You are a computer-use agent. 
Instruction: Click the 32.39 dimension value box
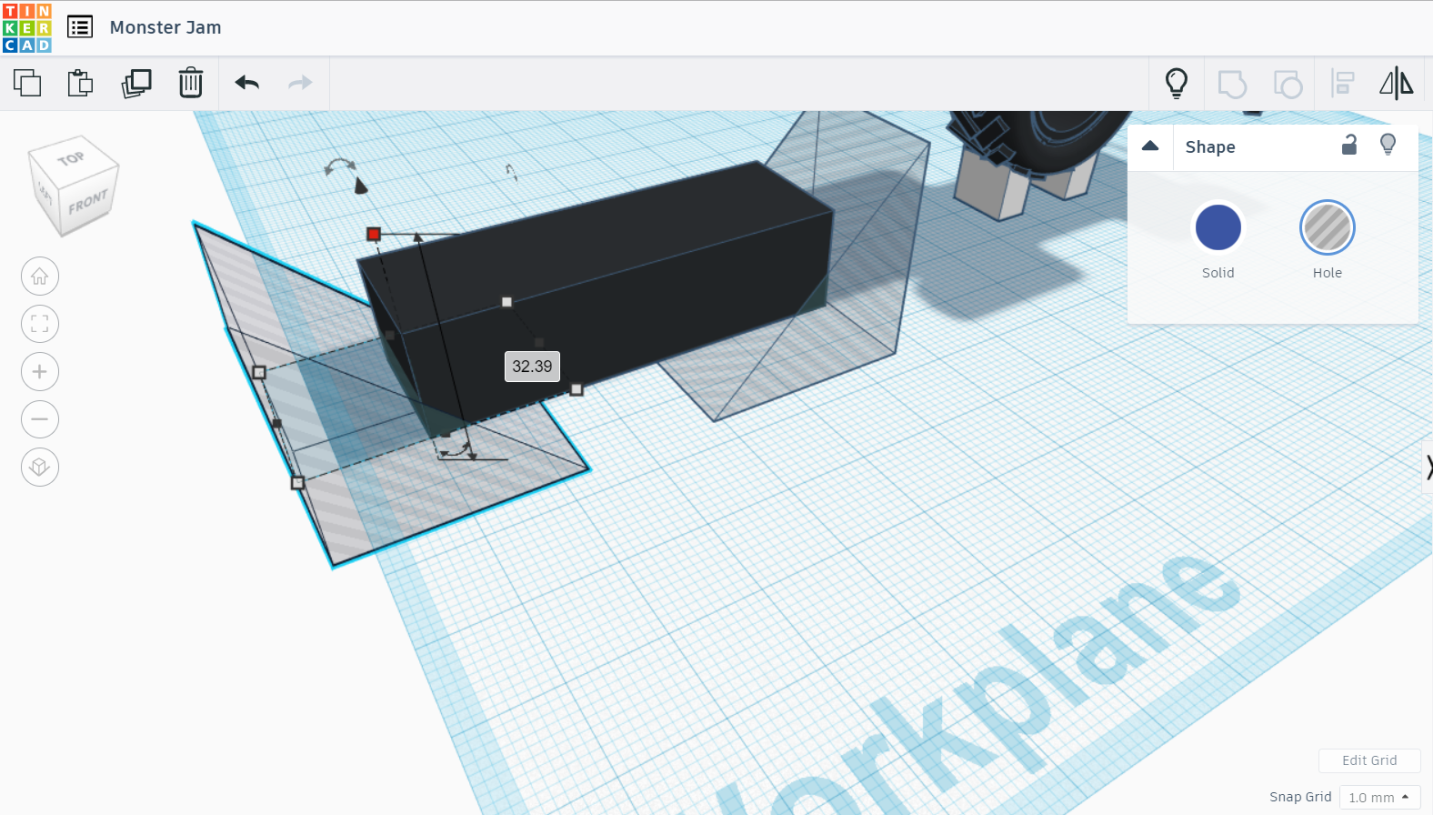(x=532, y=366)
